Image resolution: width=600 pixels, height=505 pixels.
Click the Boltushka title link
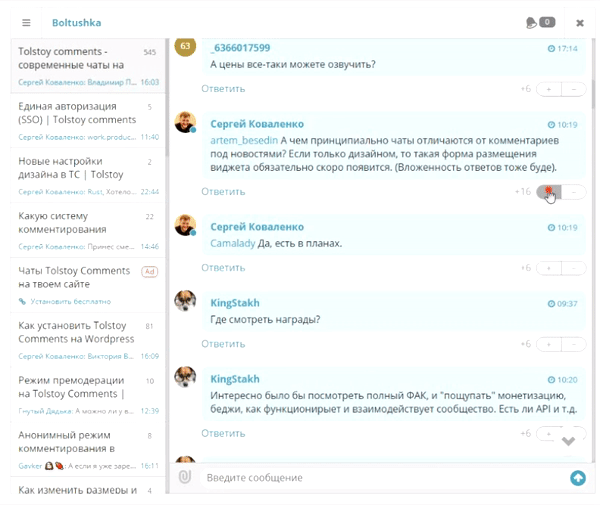[77, 23]
